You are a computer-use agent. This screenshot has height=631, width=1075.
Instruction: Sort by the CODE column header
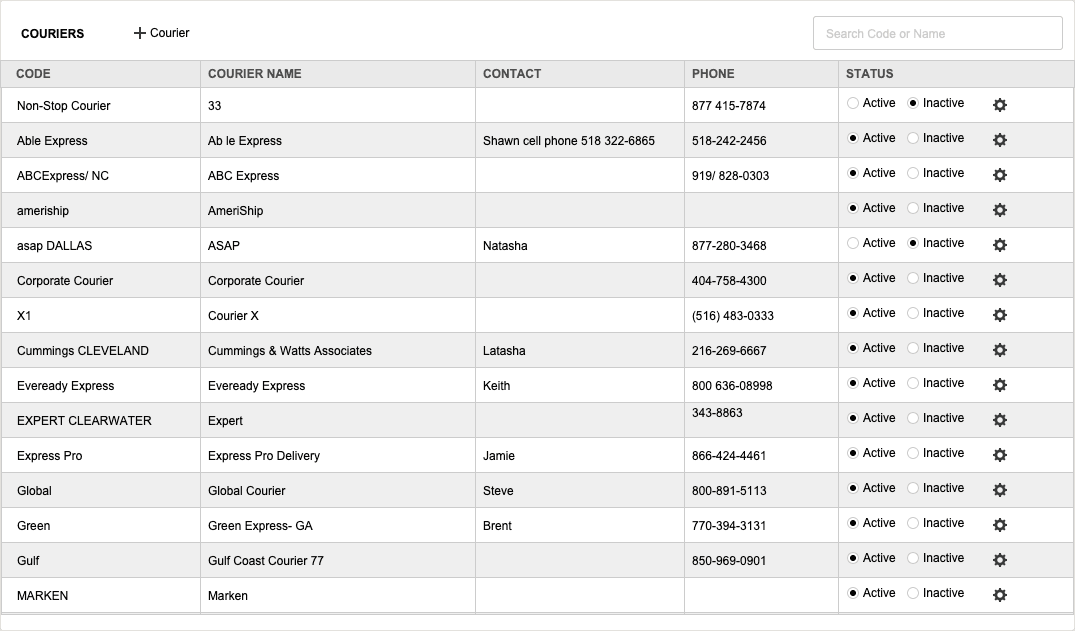(x=34, y=74)
